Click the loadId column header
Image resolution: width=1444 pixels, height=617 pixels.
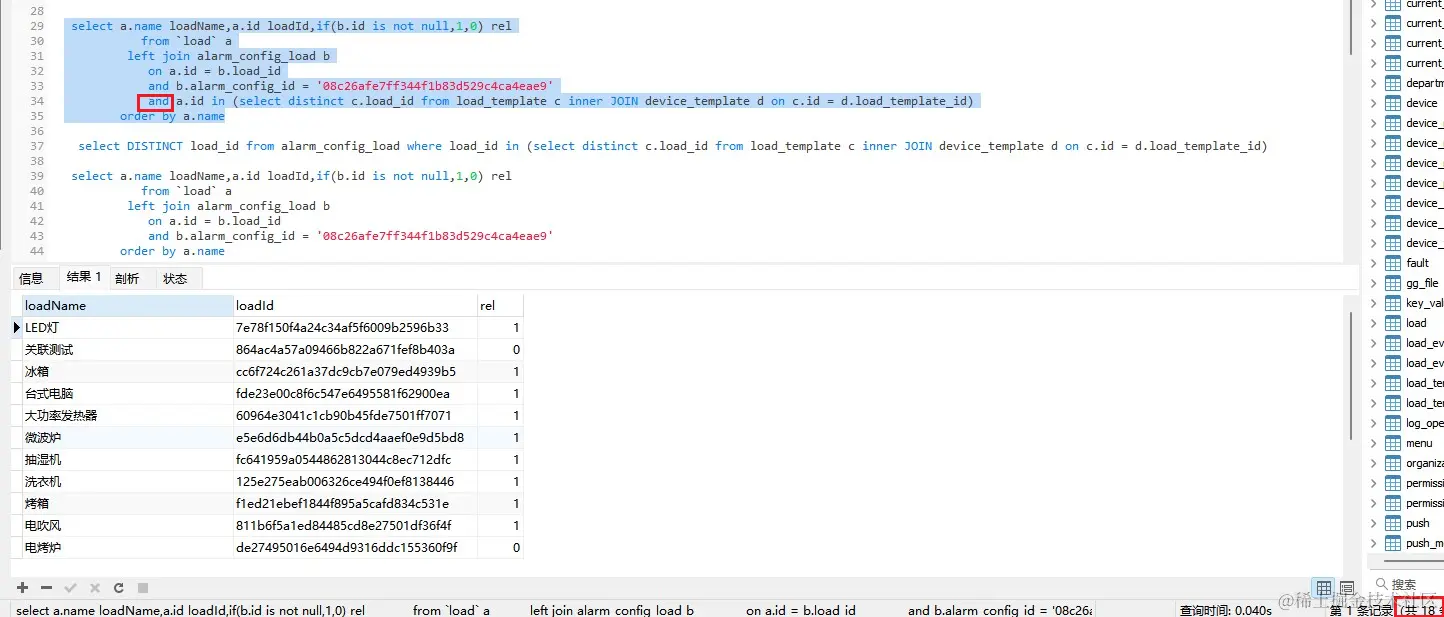(355, 305)
